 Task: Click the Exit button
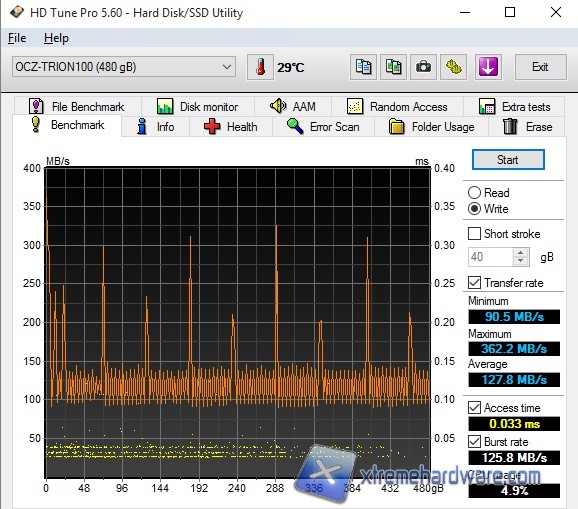(540, 67)
